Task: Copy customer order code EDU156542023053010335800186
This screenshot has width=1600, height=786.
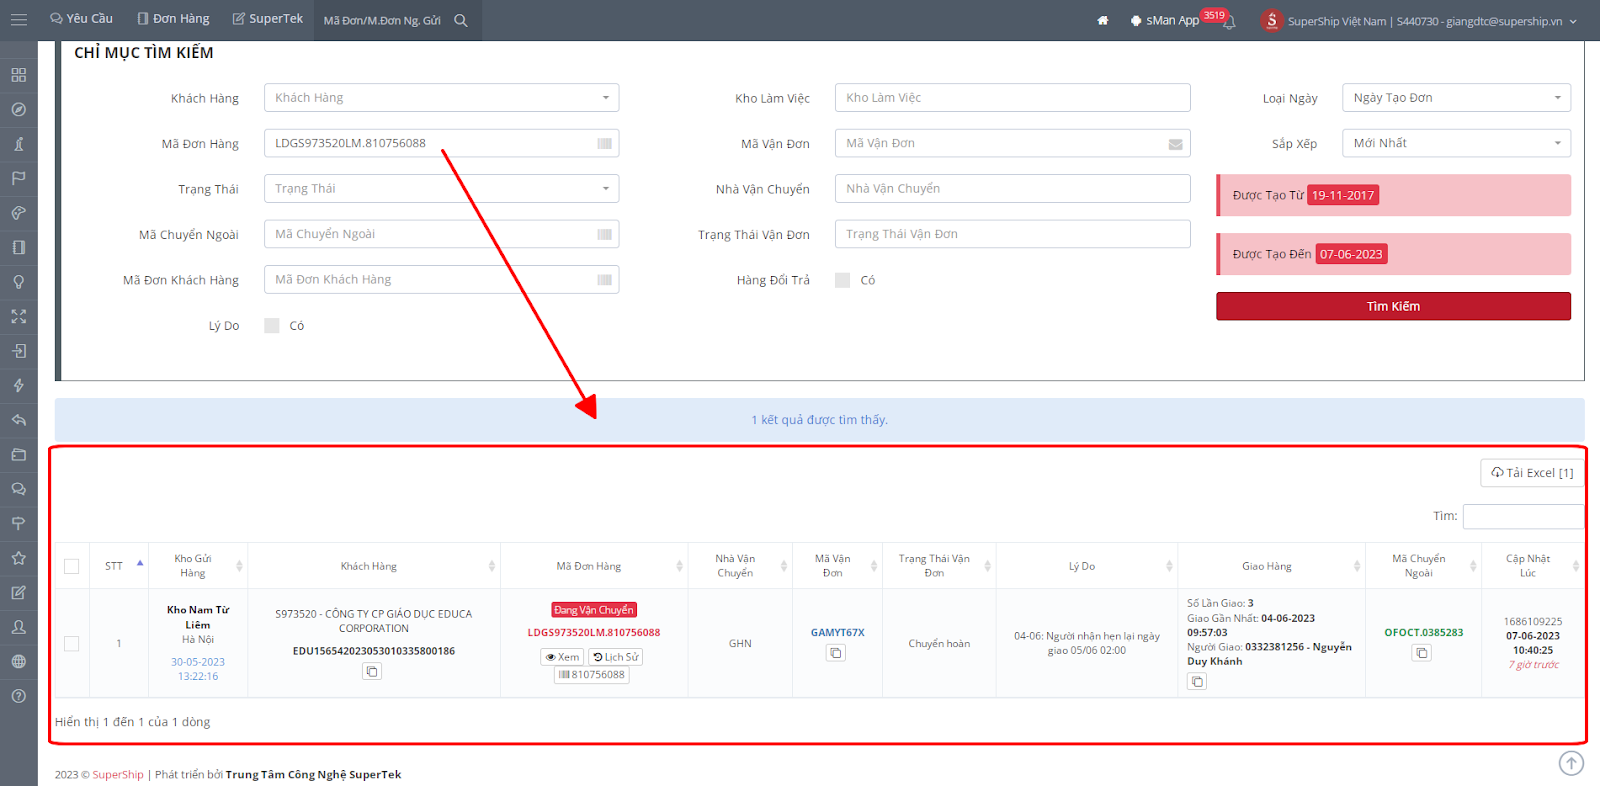Action: point(372,672)
